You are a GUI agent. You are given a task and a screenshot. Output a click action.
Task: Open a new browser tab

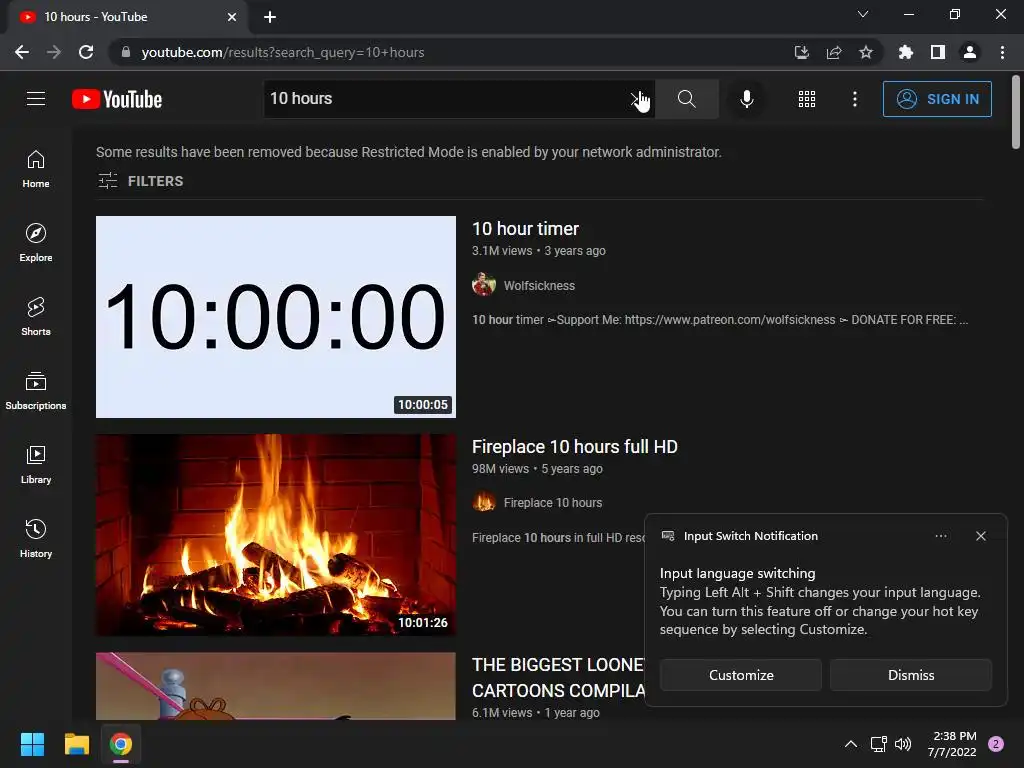pos(270,17)
